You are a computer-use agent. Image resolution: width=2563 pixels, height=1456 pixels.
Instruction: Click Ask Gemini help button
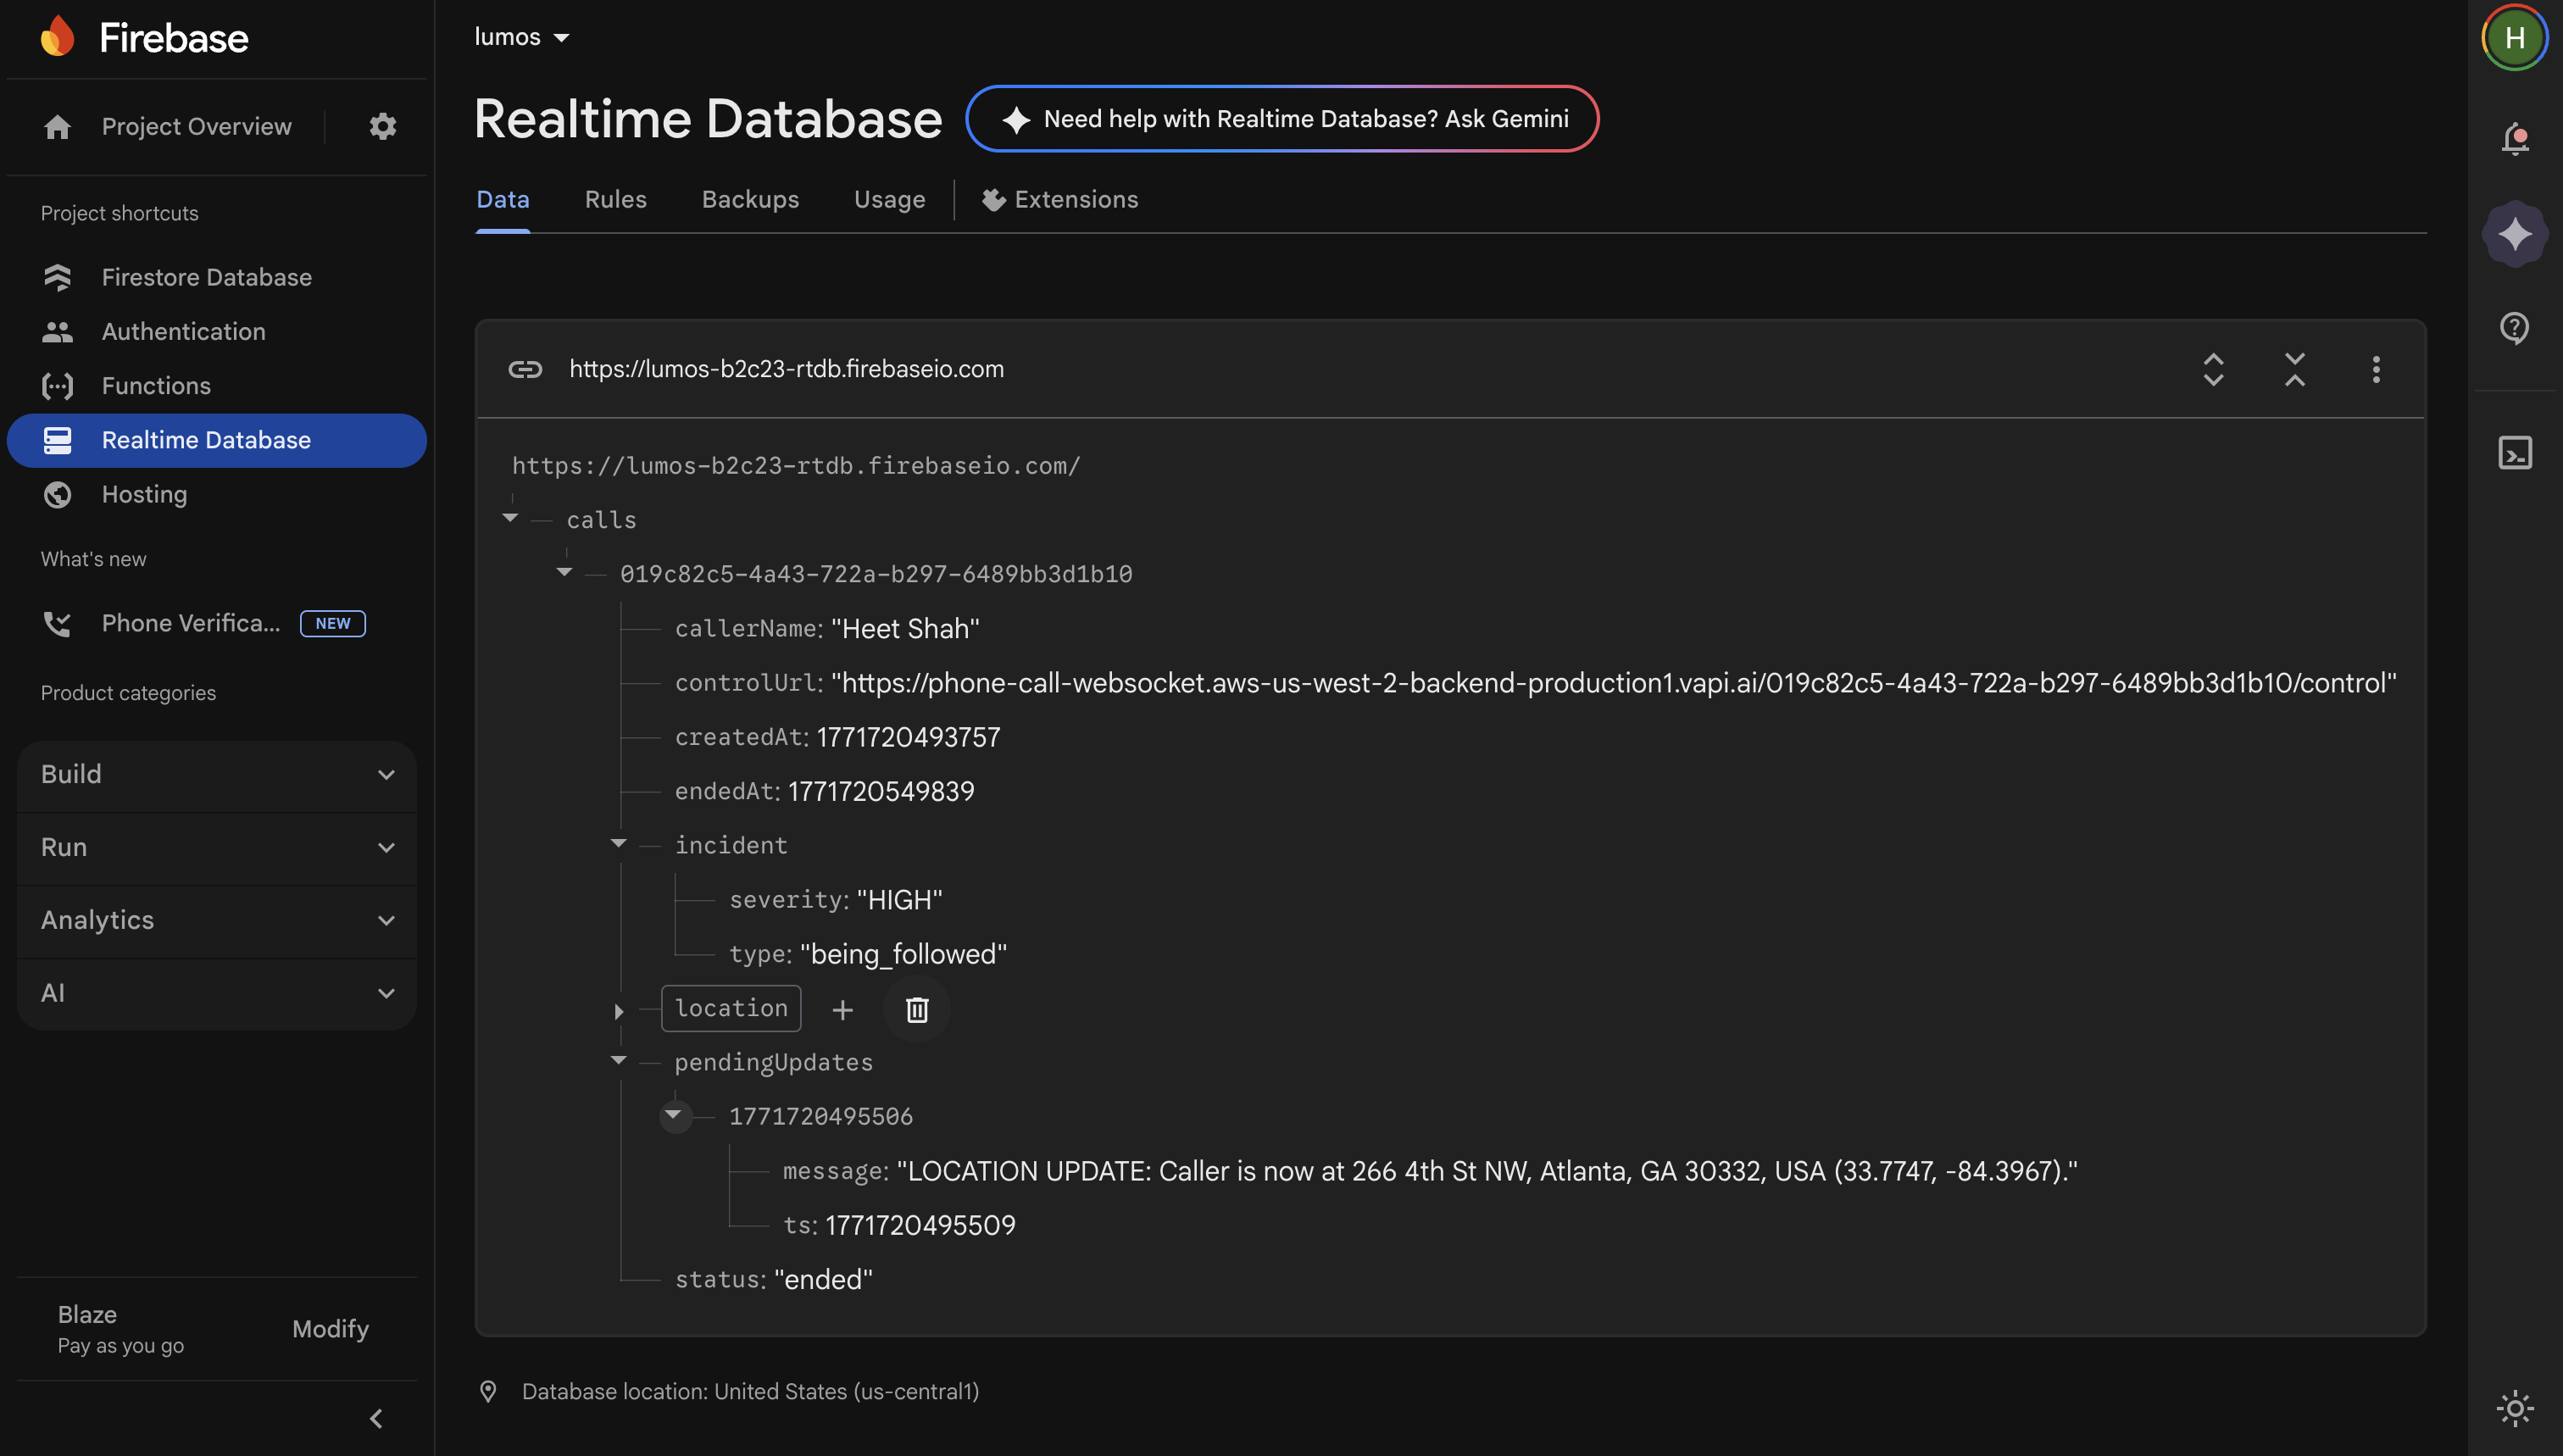(x=1282, y=119)
